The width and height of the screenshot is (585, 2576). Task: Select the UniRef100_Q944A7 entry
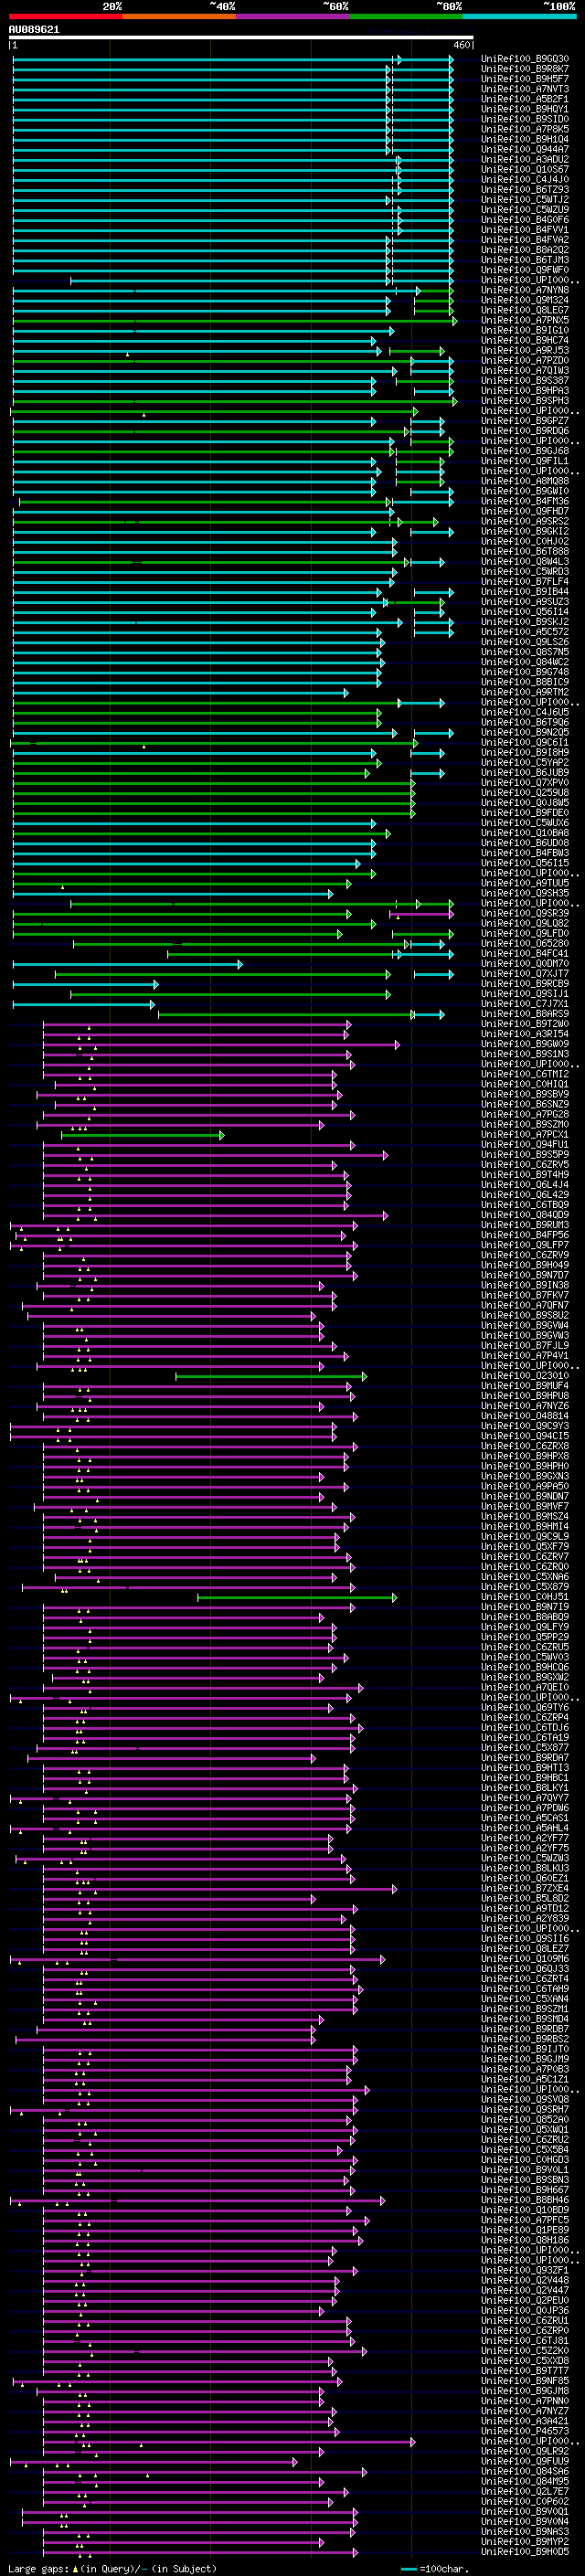525,149
